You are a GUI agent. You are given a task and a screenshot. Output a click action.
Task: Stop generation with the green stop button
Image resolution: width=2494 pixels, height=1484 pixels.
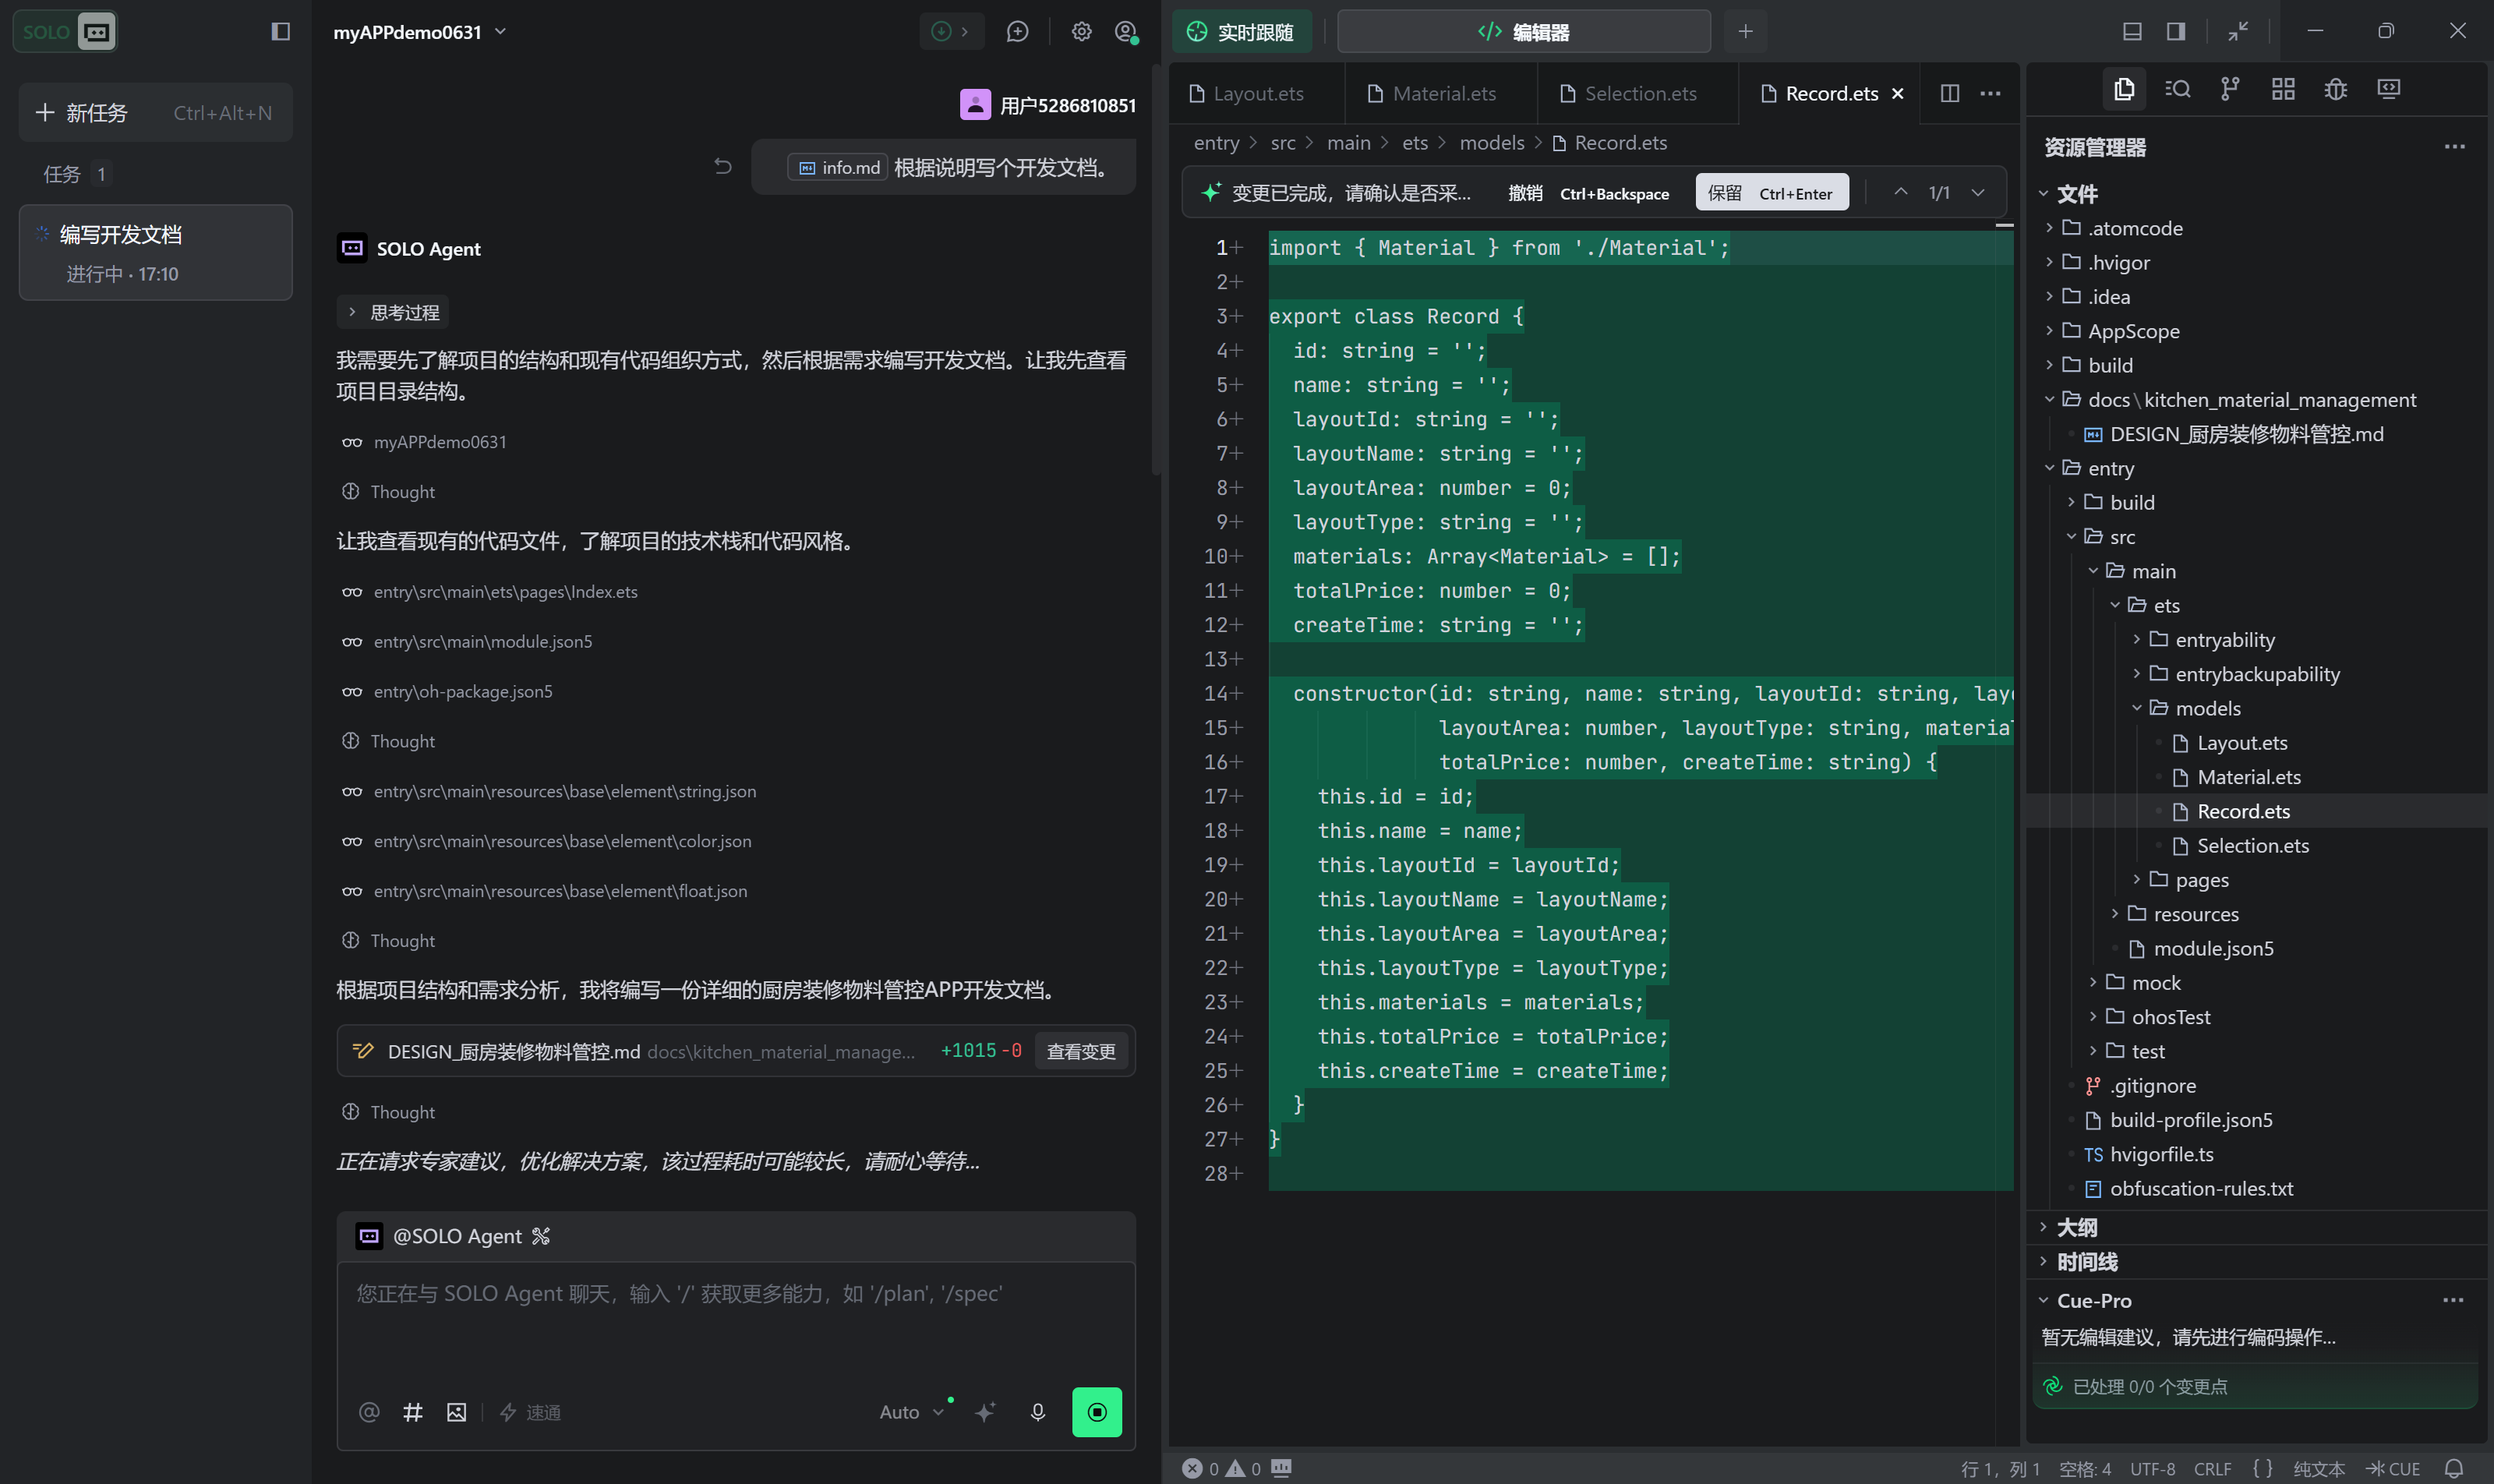[x=1097, y=1412]
